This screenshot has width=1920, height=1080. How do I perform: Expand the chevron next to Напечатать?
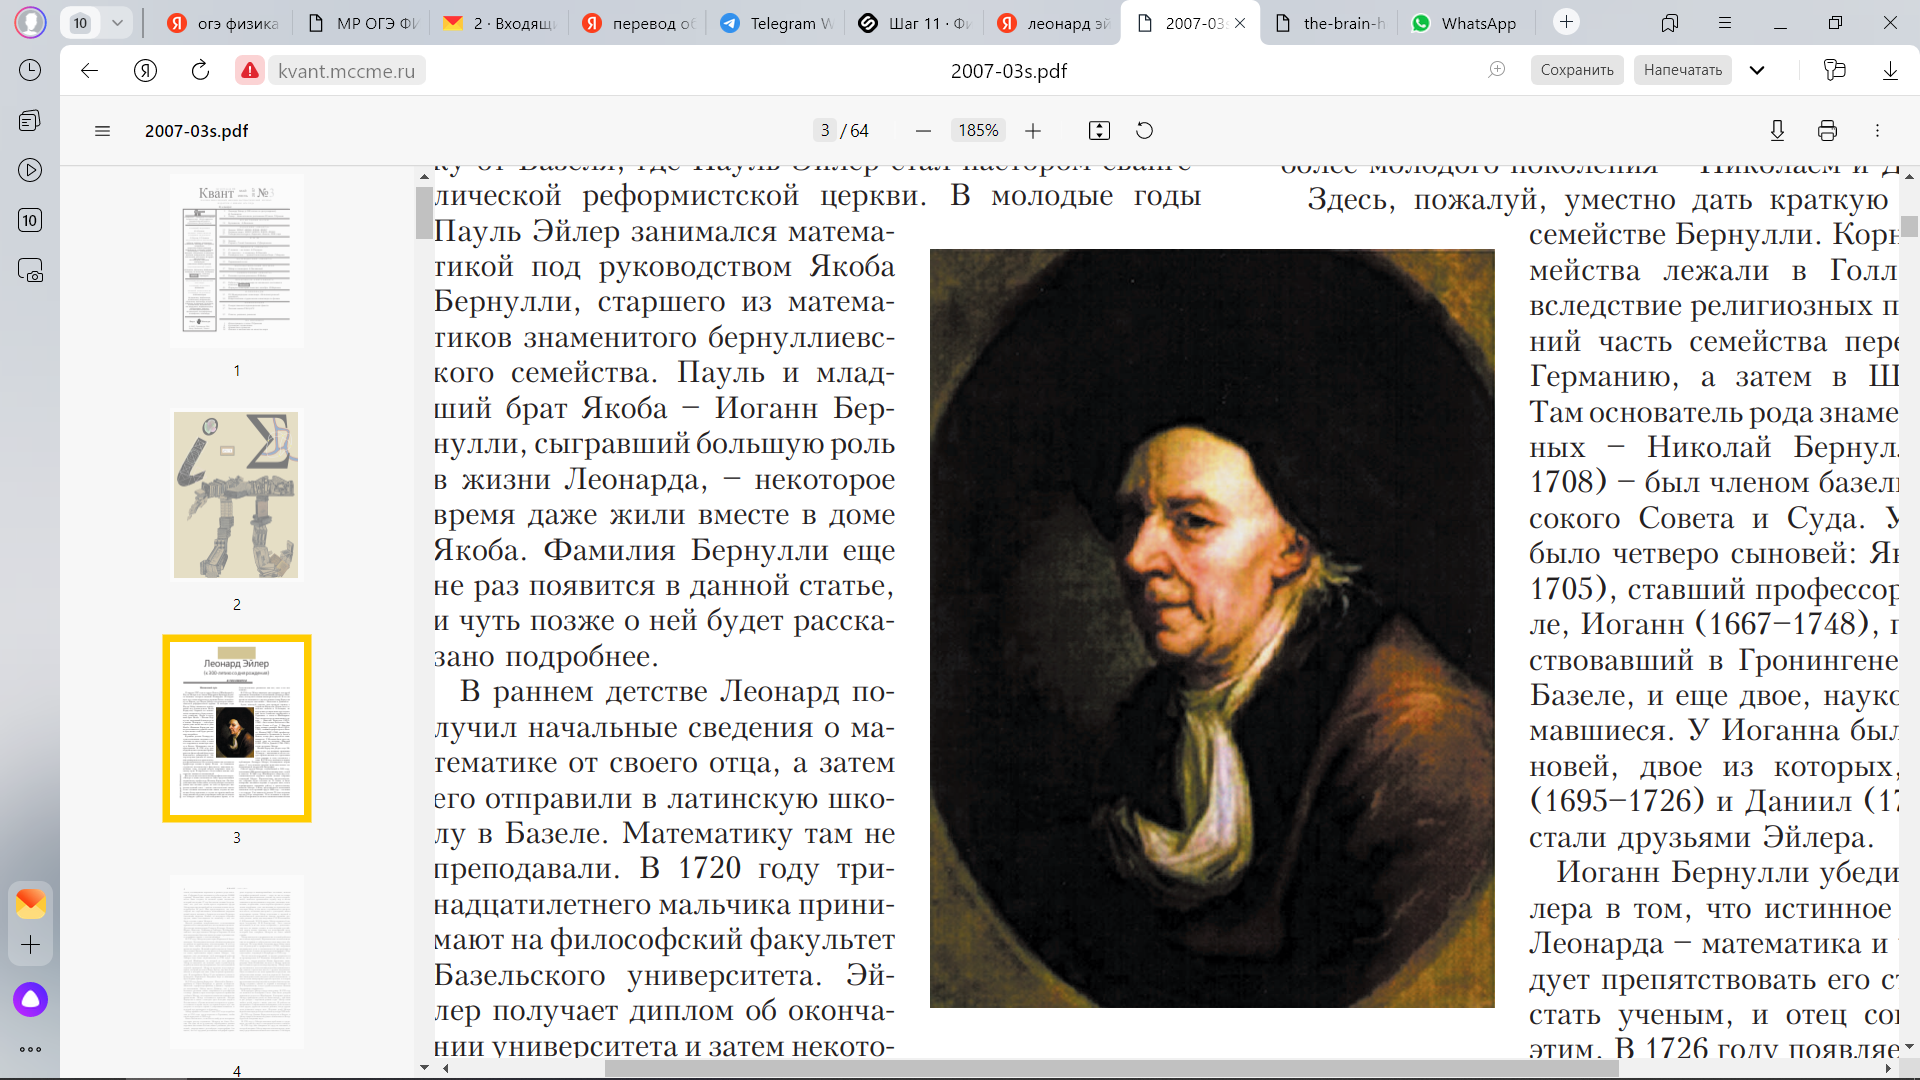[1757, 70]
